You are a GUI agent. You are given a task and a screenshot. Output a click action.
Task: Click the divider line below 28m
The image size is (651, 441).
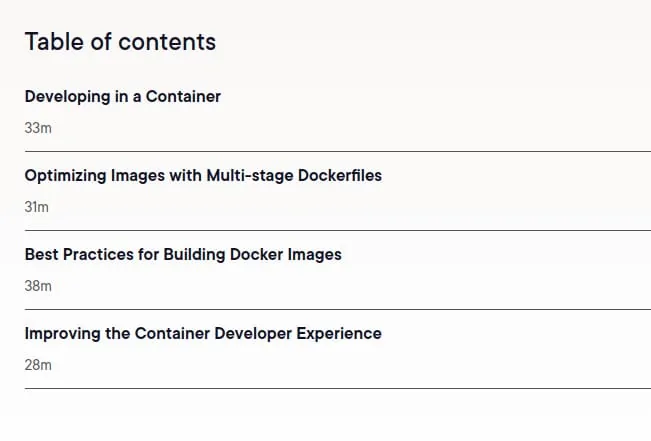[338, 389]
